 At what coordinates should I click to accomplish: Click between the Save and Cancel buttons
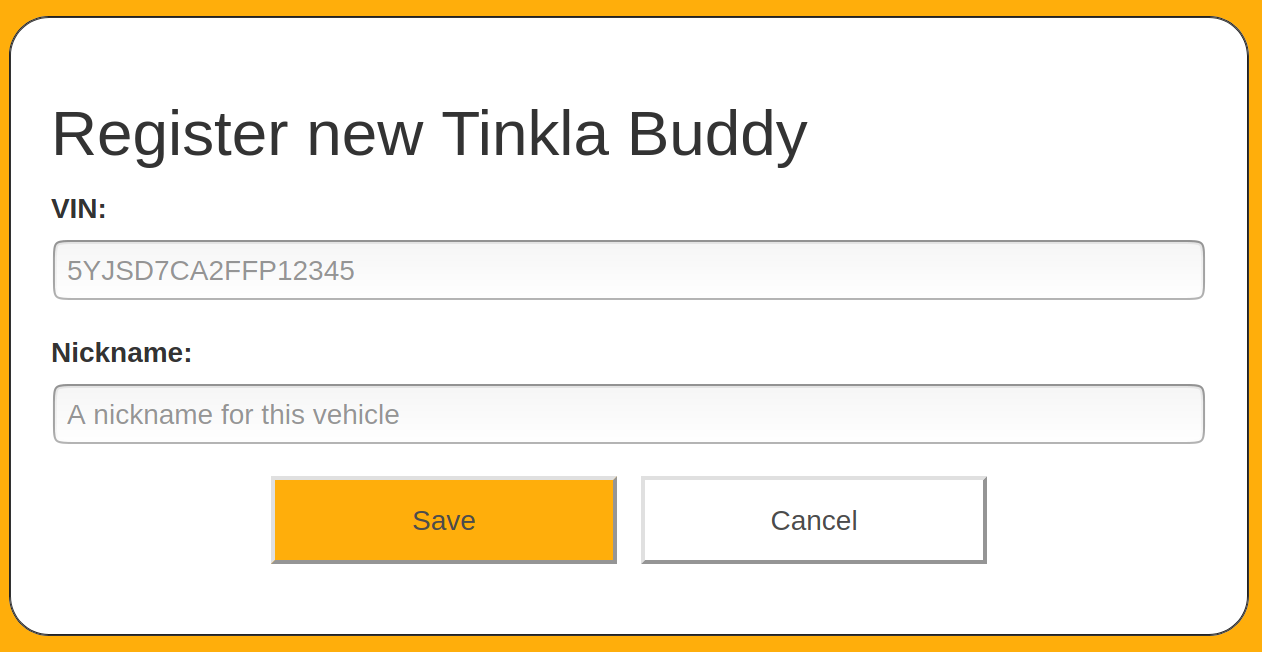pos(629,520)
